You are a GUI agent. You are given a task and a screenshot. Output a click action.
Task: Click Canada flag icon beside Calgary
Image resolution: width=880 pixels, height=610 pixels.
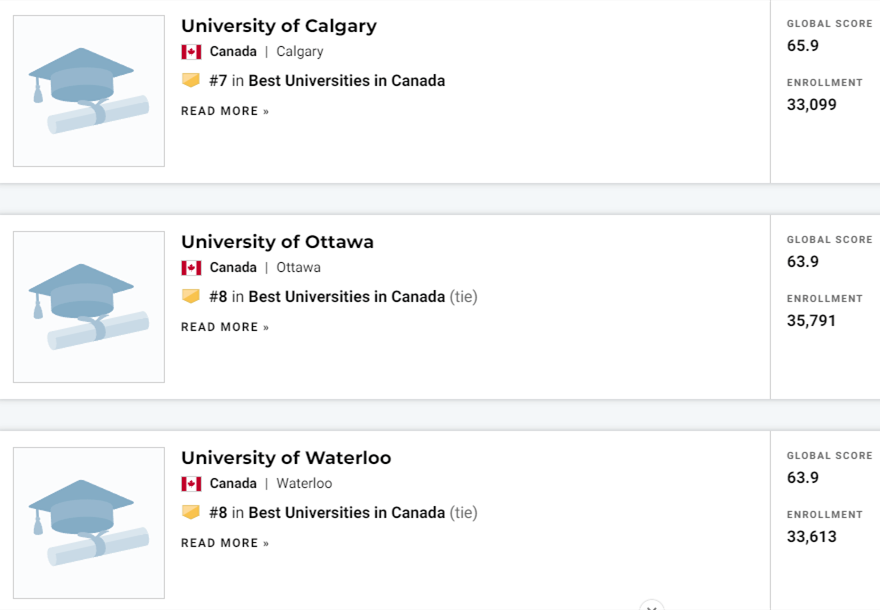coord(191,52)
